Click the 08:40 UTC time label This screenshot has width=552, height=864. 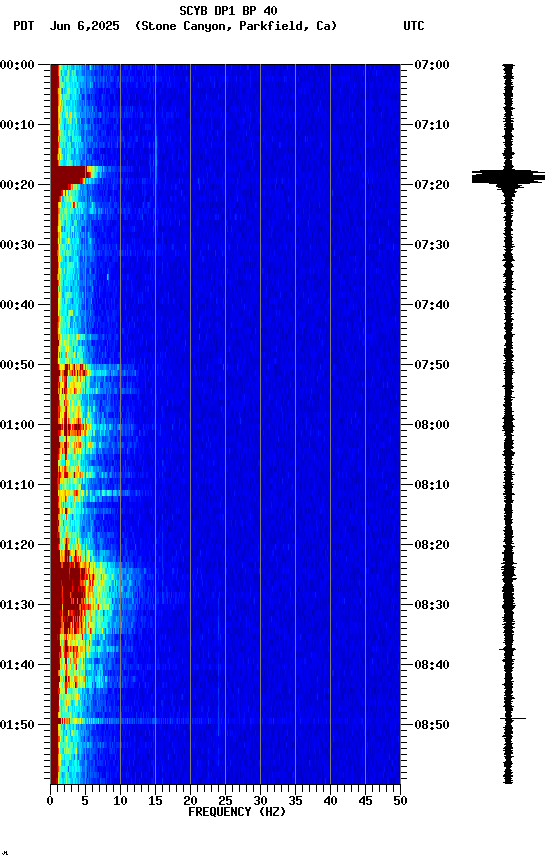[432, 665]
